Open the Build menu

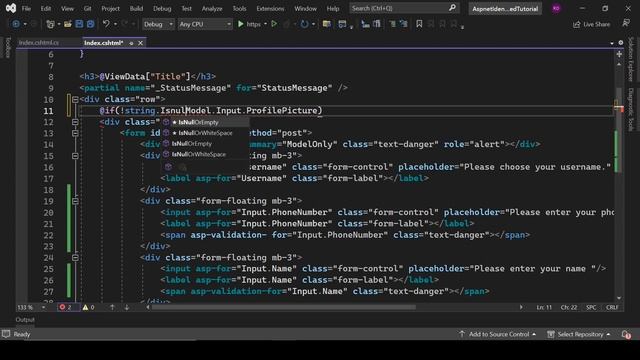coord(136,8)
